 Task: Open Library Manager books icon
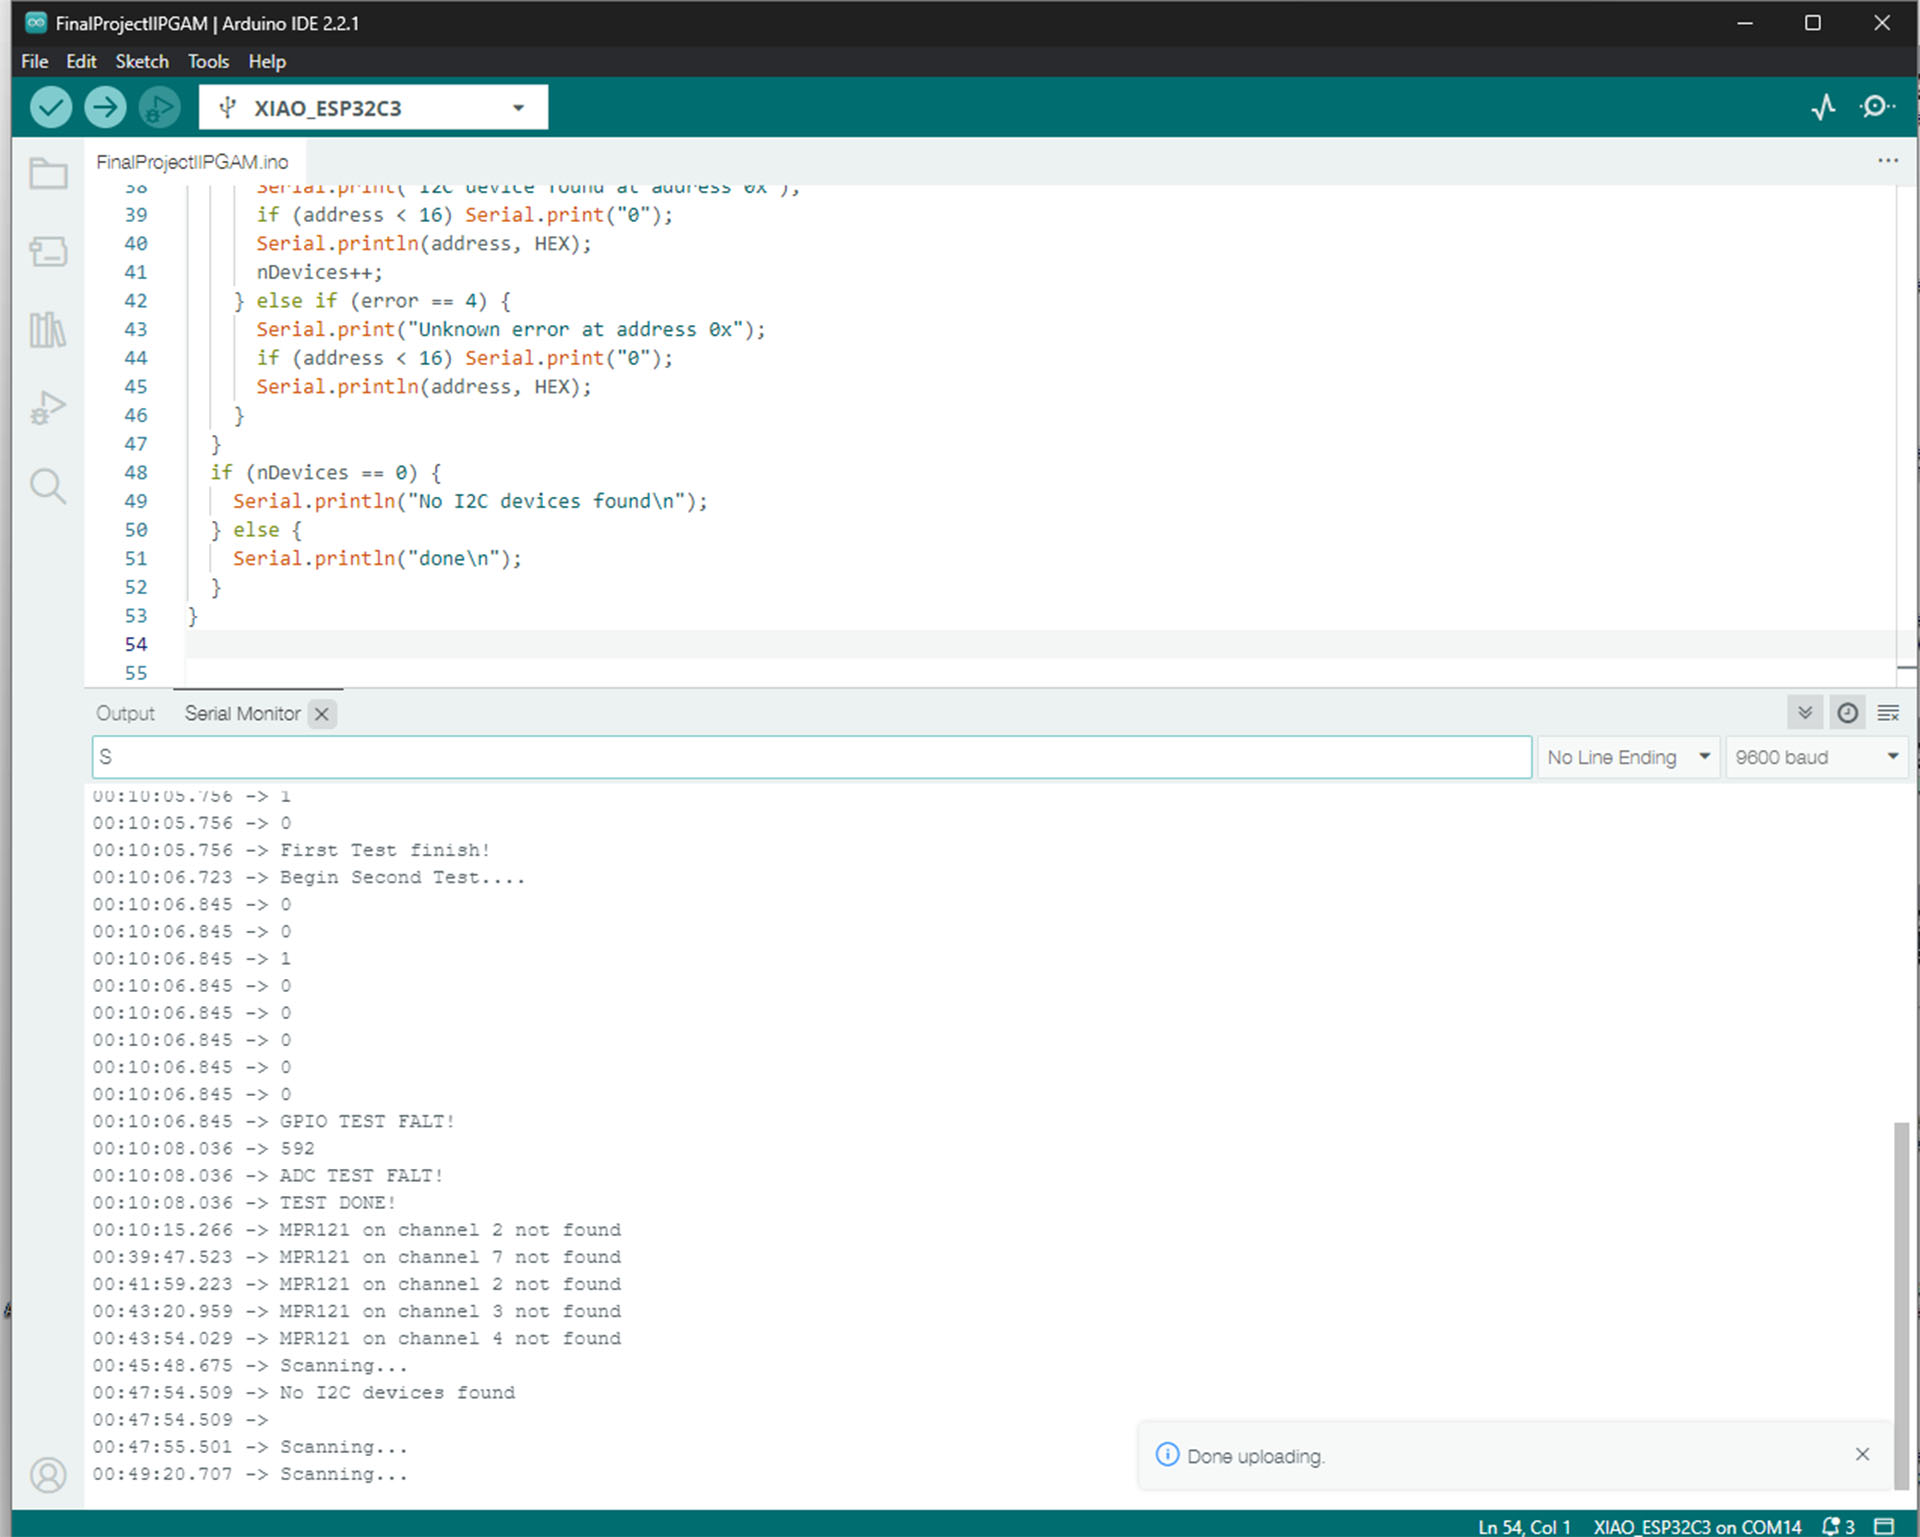[48, 329]
